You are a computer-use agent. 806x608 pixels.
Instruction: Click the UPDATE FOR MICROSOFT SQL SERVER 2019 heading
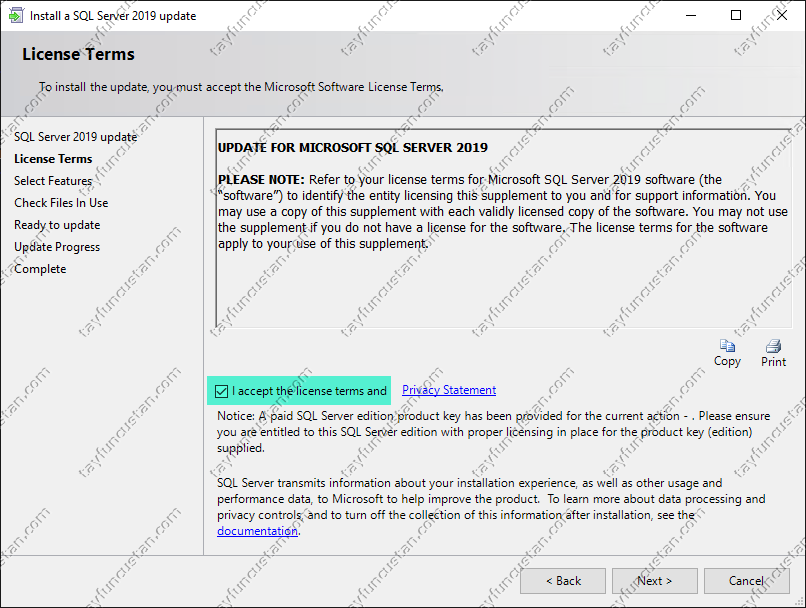353,148
